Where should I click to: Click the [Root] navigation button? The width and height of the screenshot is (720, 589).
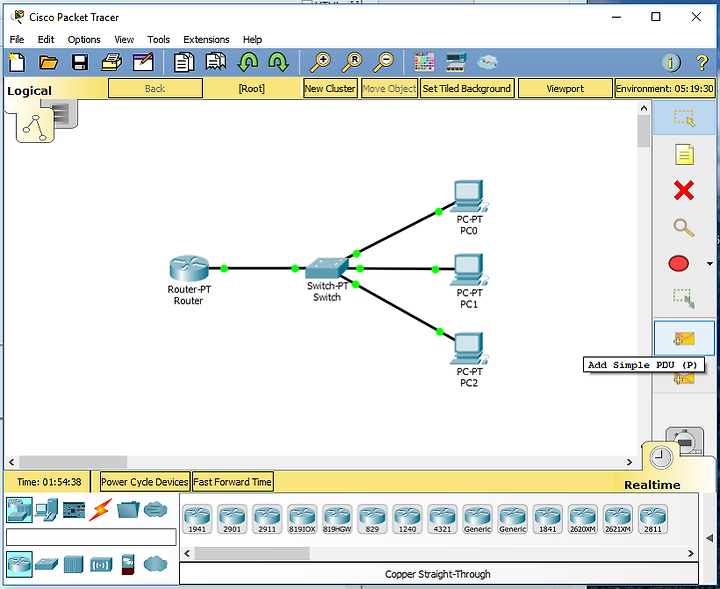click(x=252, y=88)
